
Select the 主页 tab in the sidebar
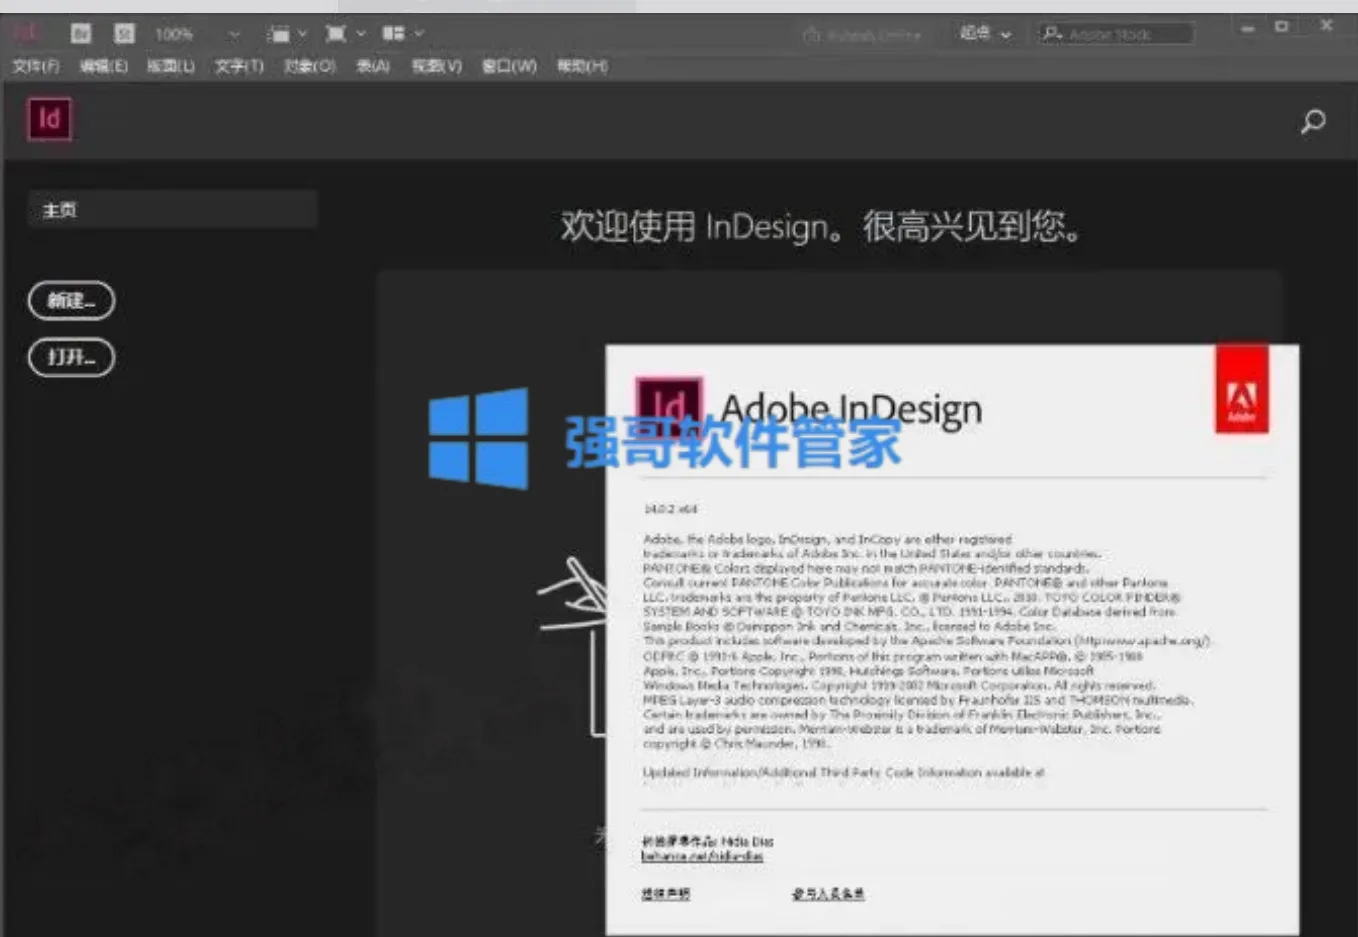pyautogui.click(x=172, y=210)
